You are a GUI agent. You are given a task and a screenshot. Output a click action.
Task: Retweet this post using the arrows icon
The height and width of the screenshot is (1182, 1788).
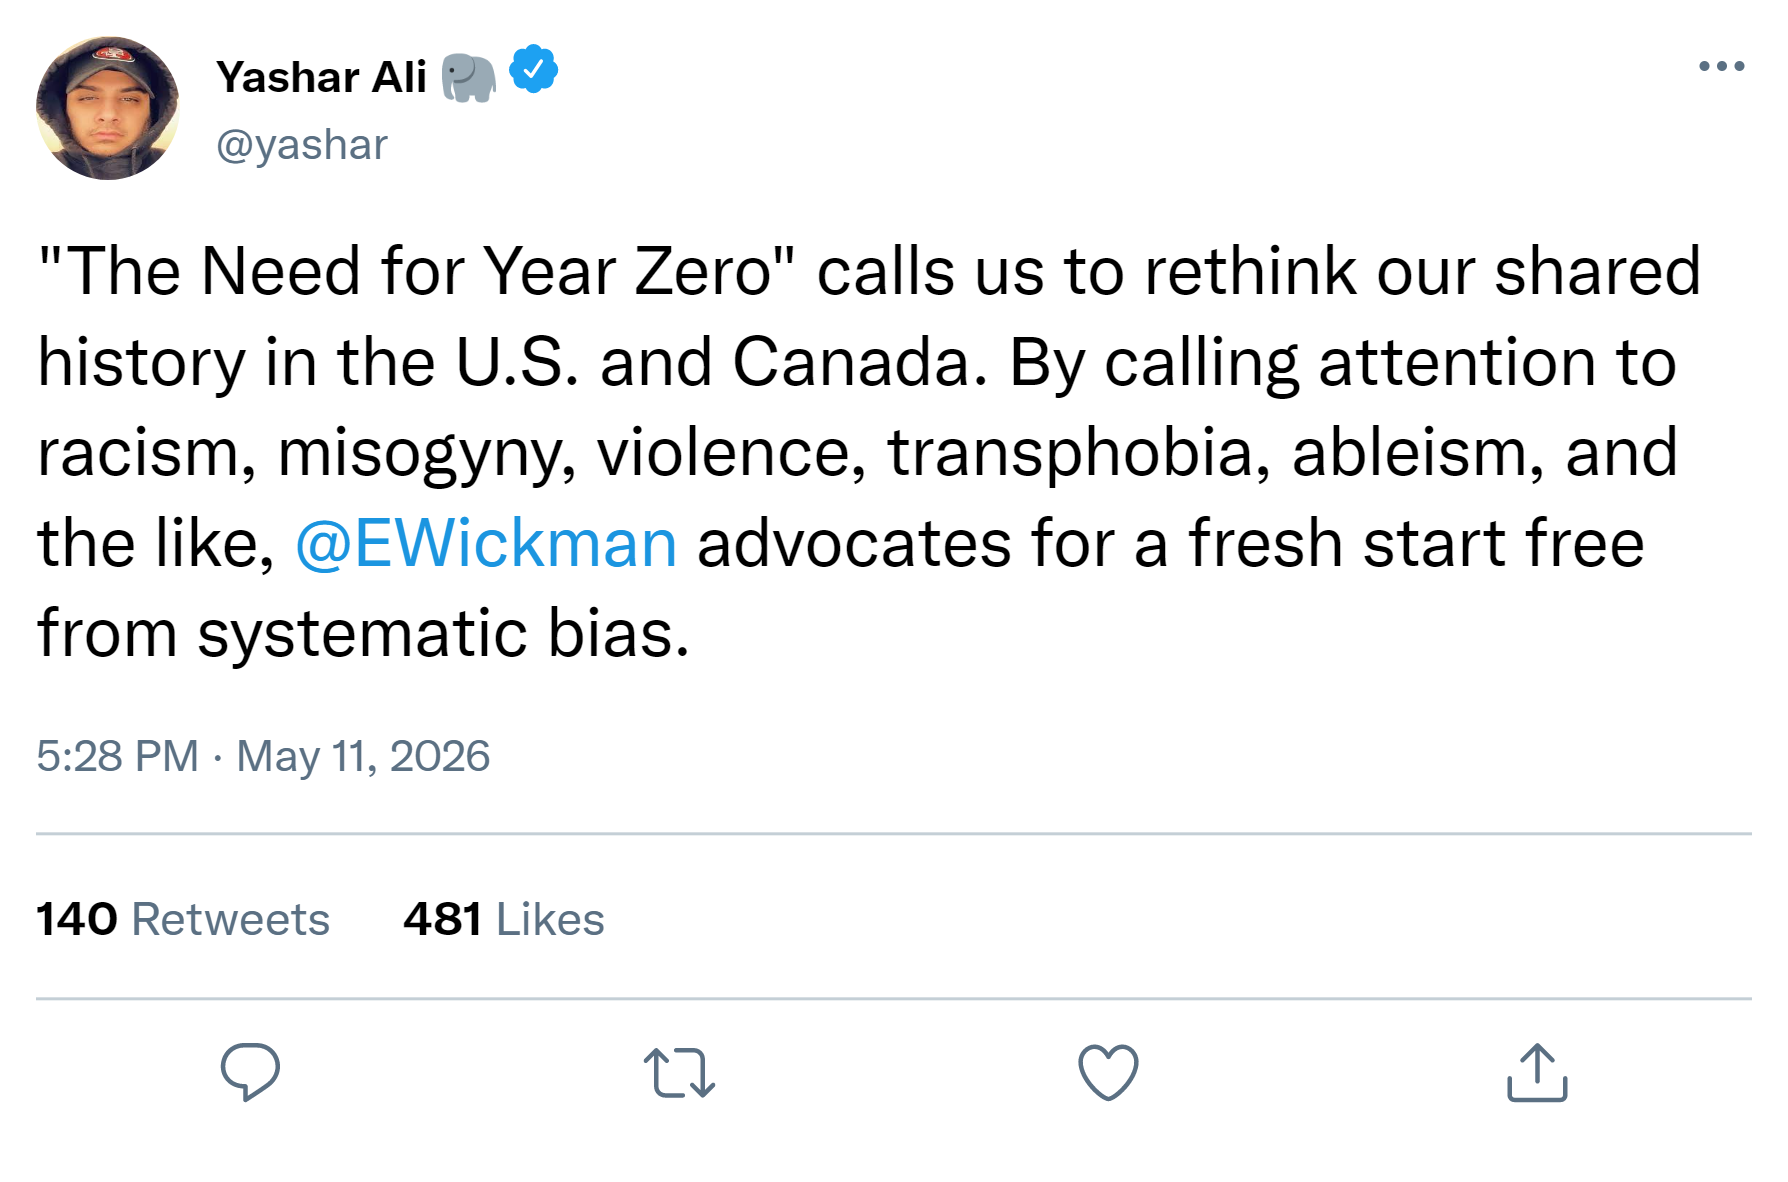click(679, 1072)
